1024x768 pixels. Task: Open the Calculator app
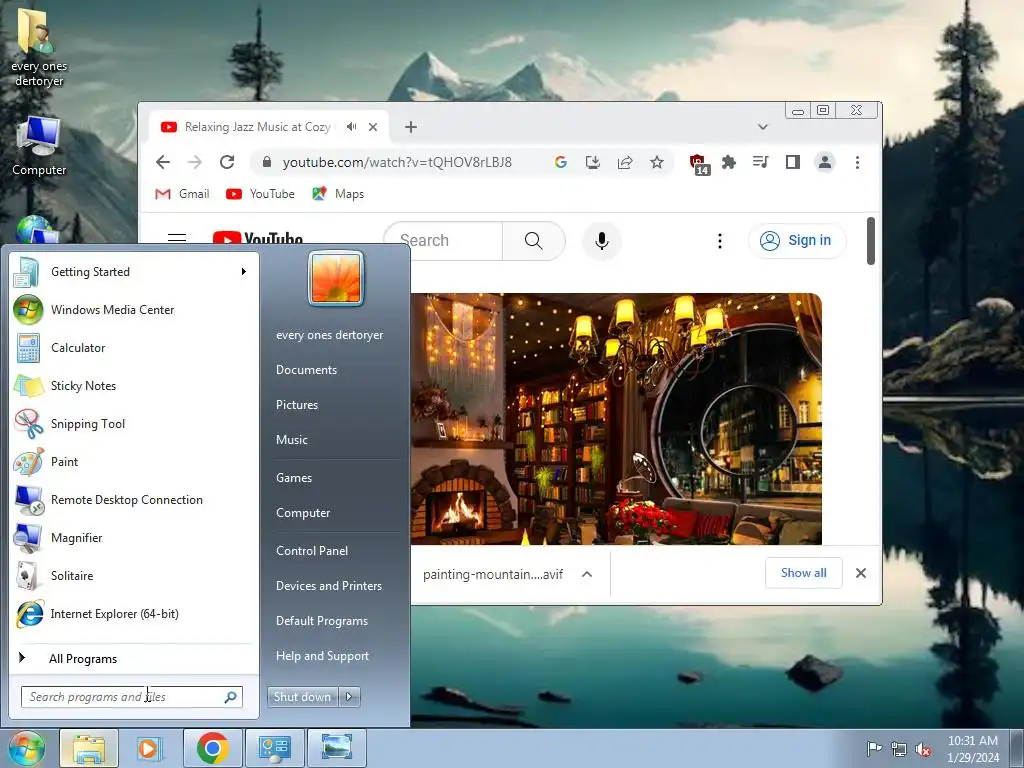point(134,347)
